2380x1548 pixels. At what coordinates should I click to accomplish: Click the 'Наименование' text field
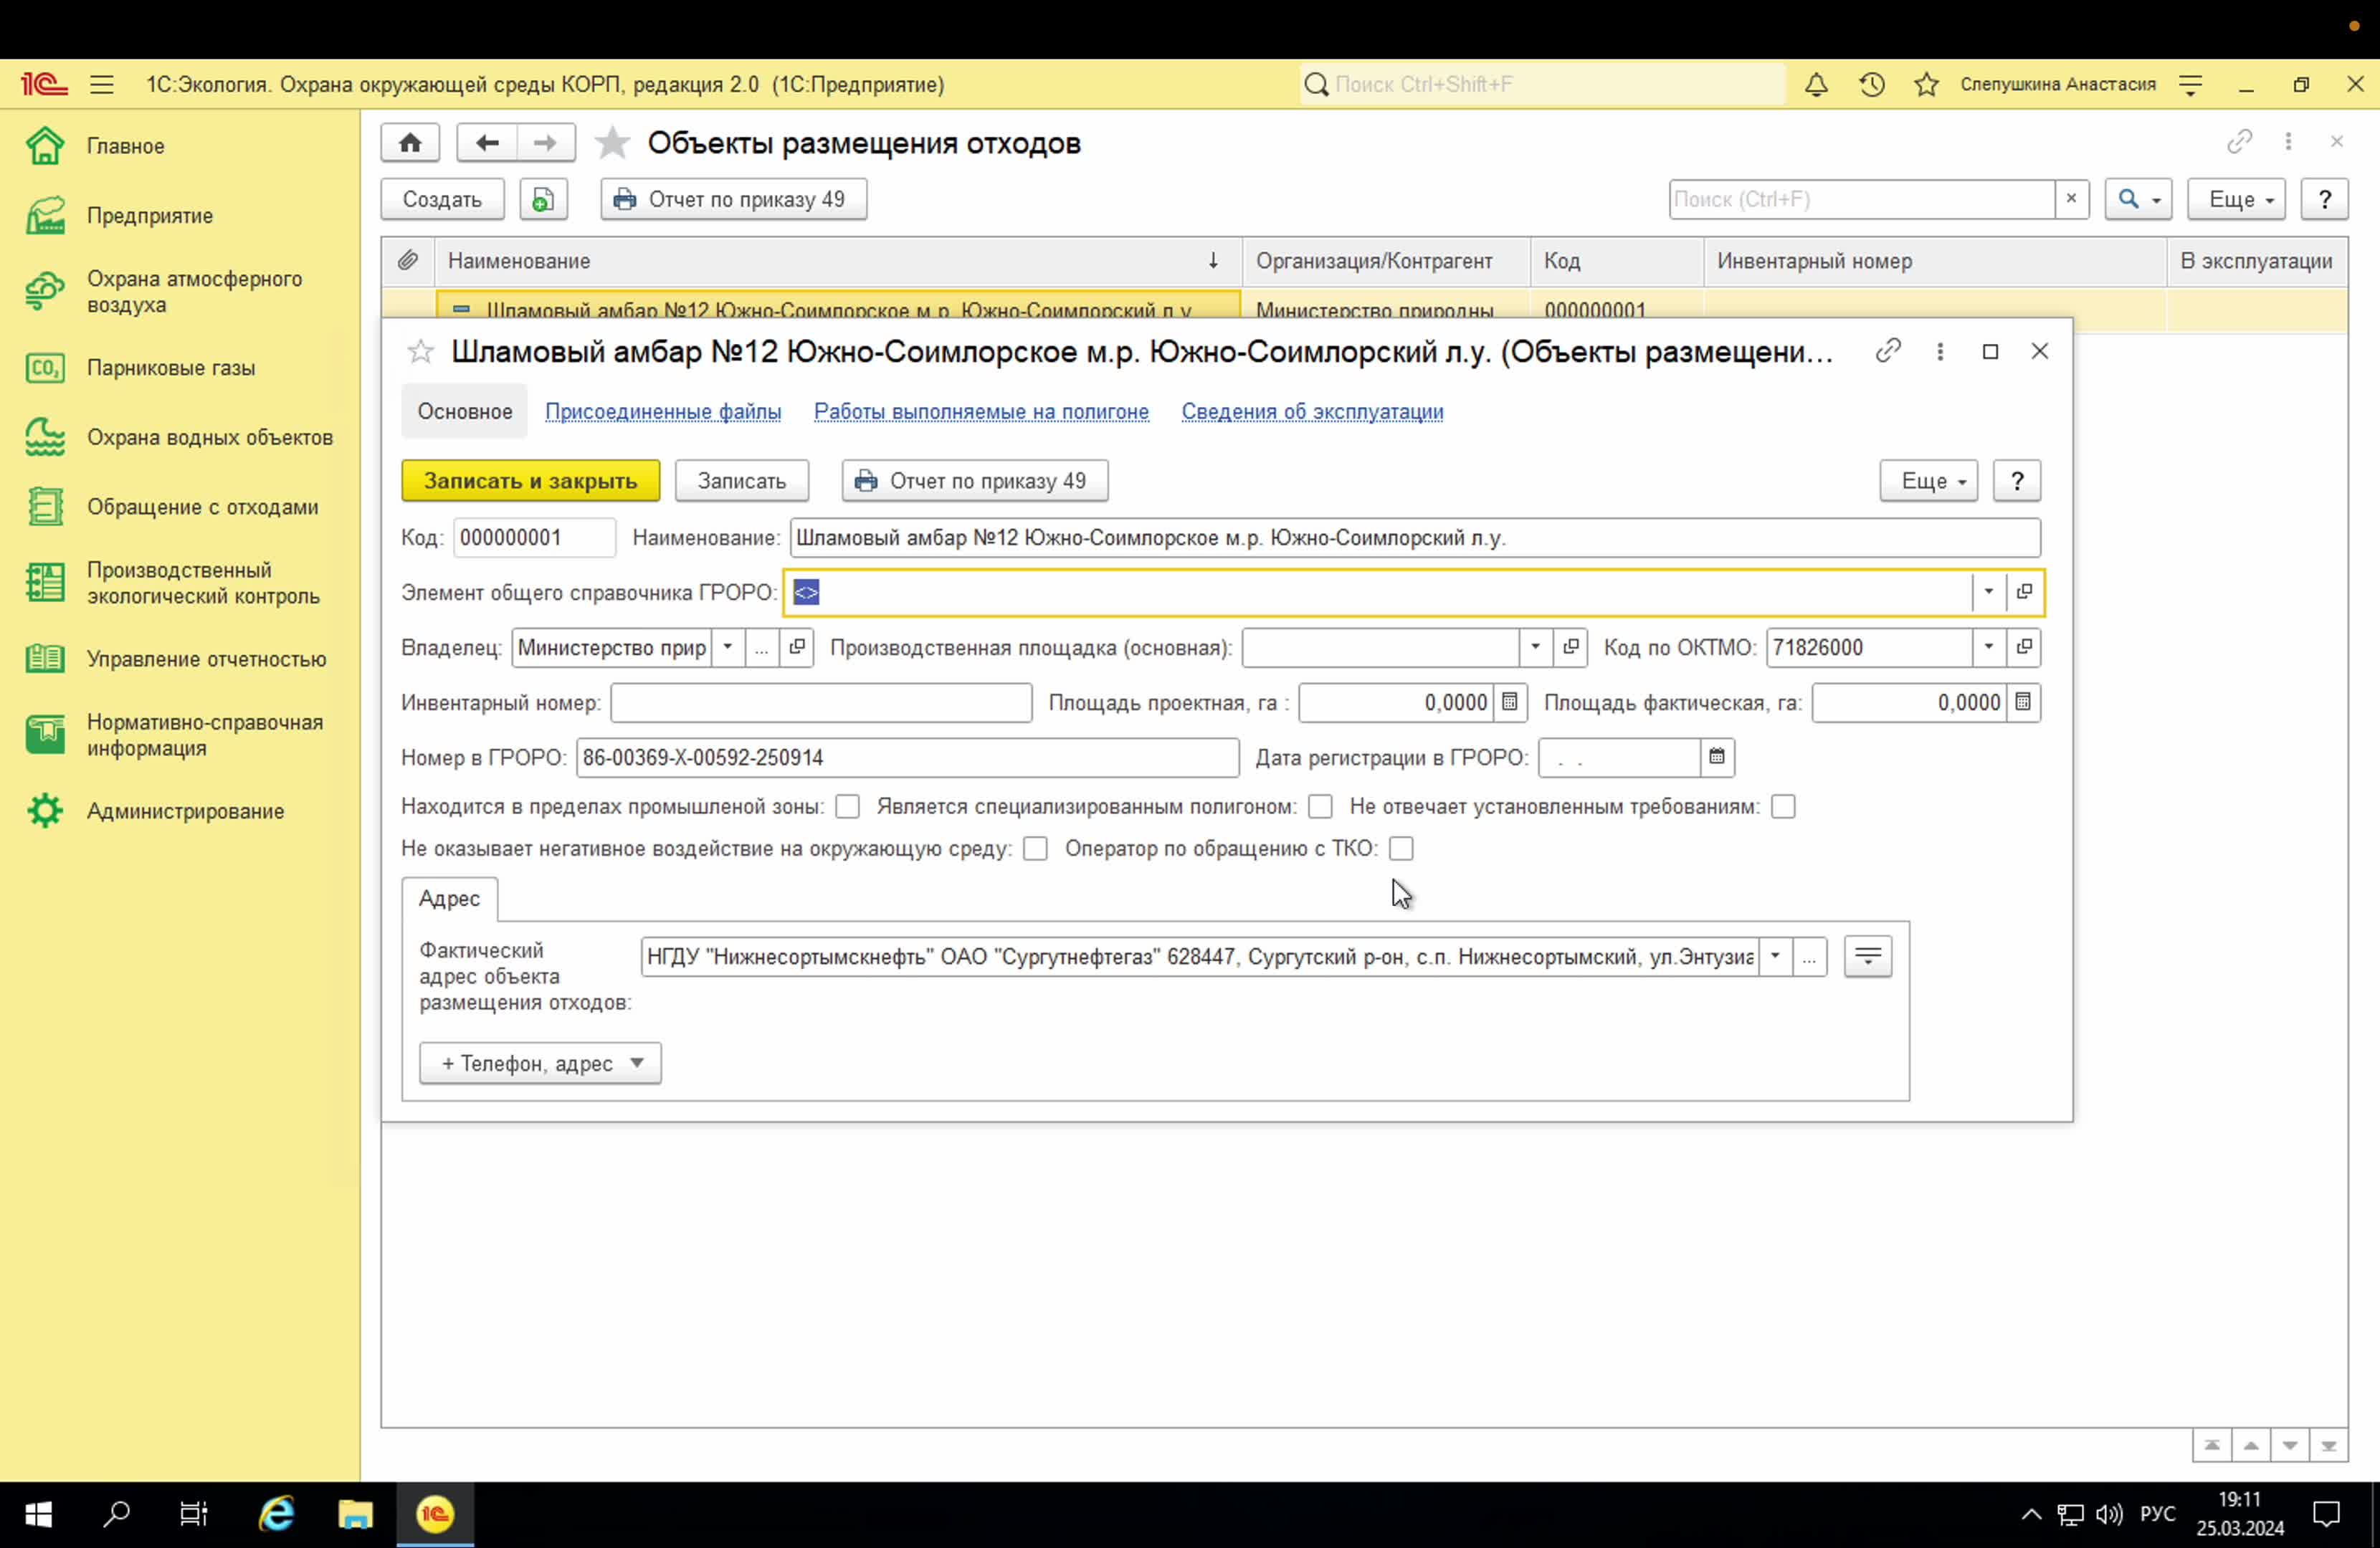pos(1415,538)
